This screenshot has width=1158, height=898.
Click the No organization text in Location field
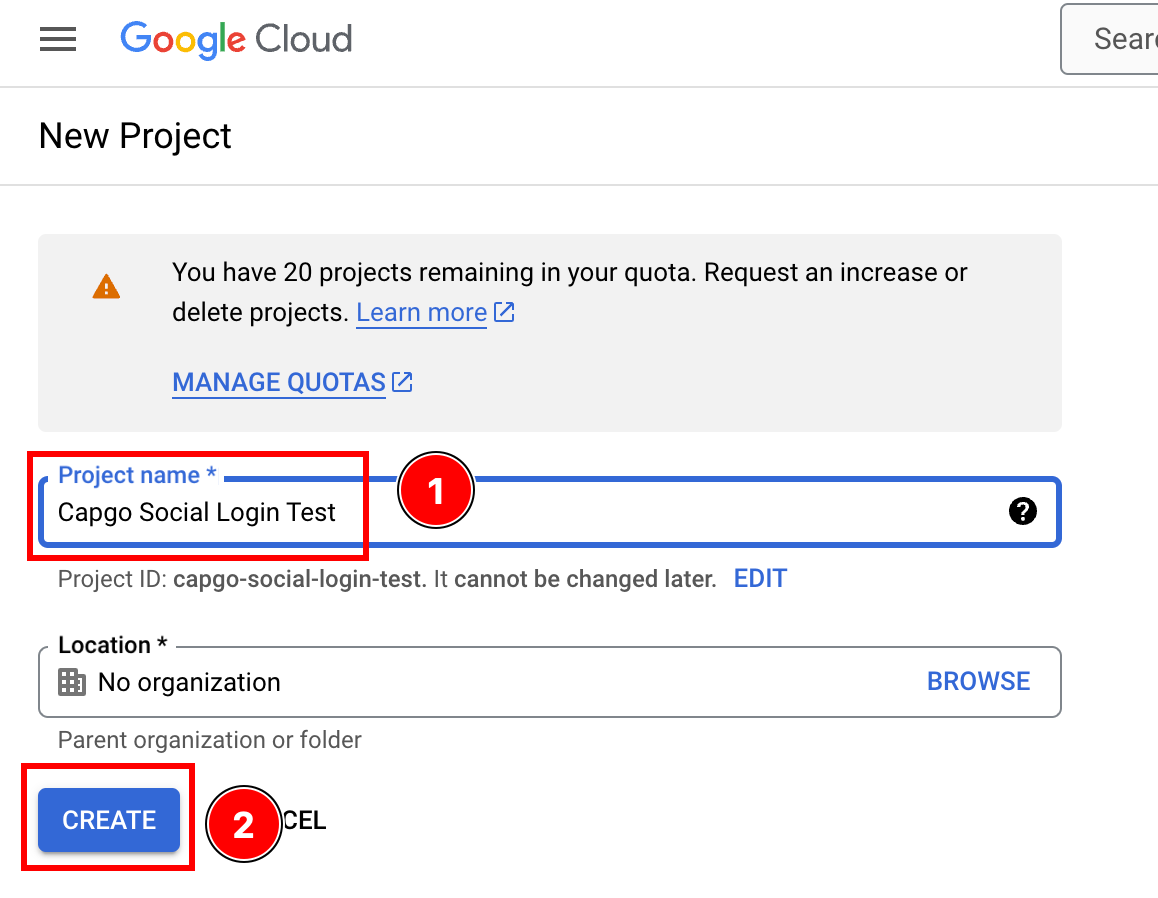tap(189, 682)
